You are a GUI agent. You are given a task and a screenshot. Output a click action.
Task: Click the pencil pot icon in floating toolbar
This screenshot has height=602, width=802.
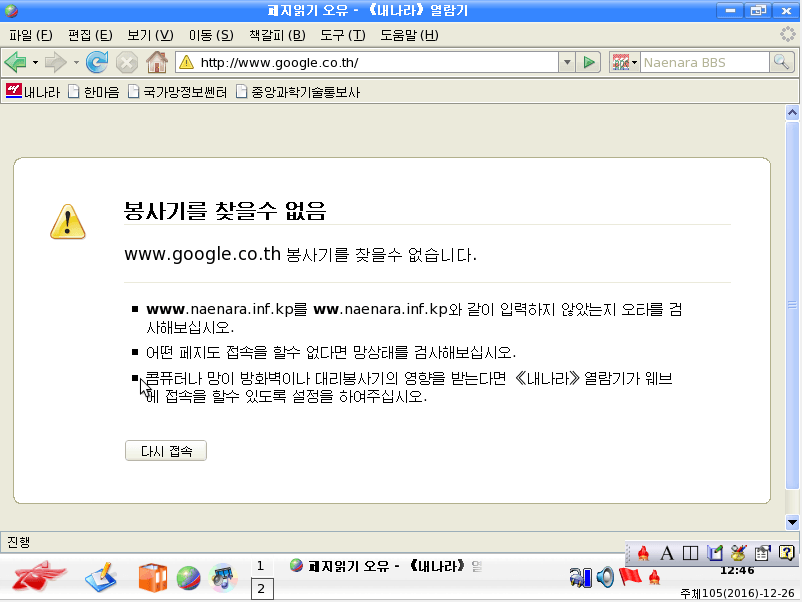coord(738,553)
